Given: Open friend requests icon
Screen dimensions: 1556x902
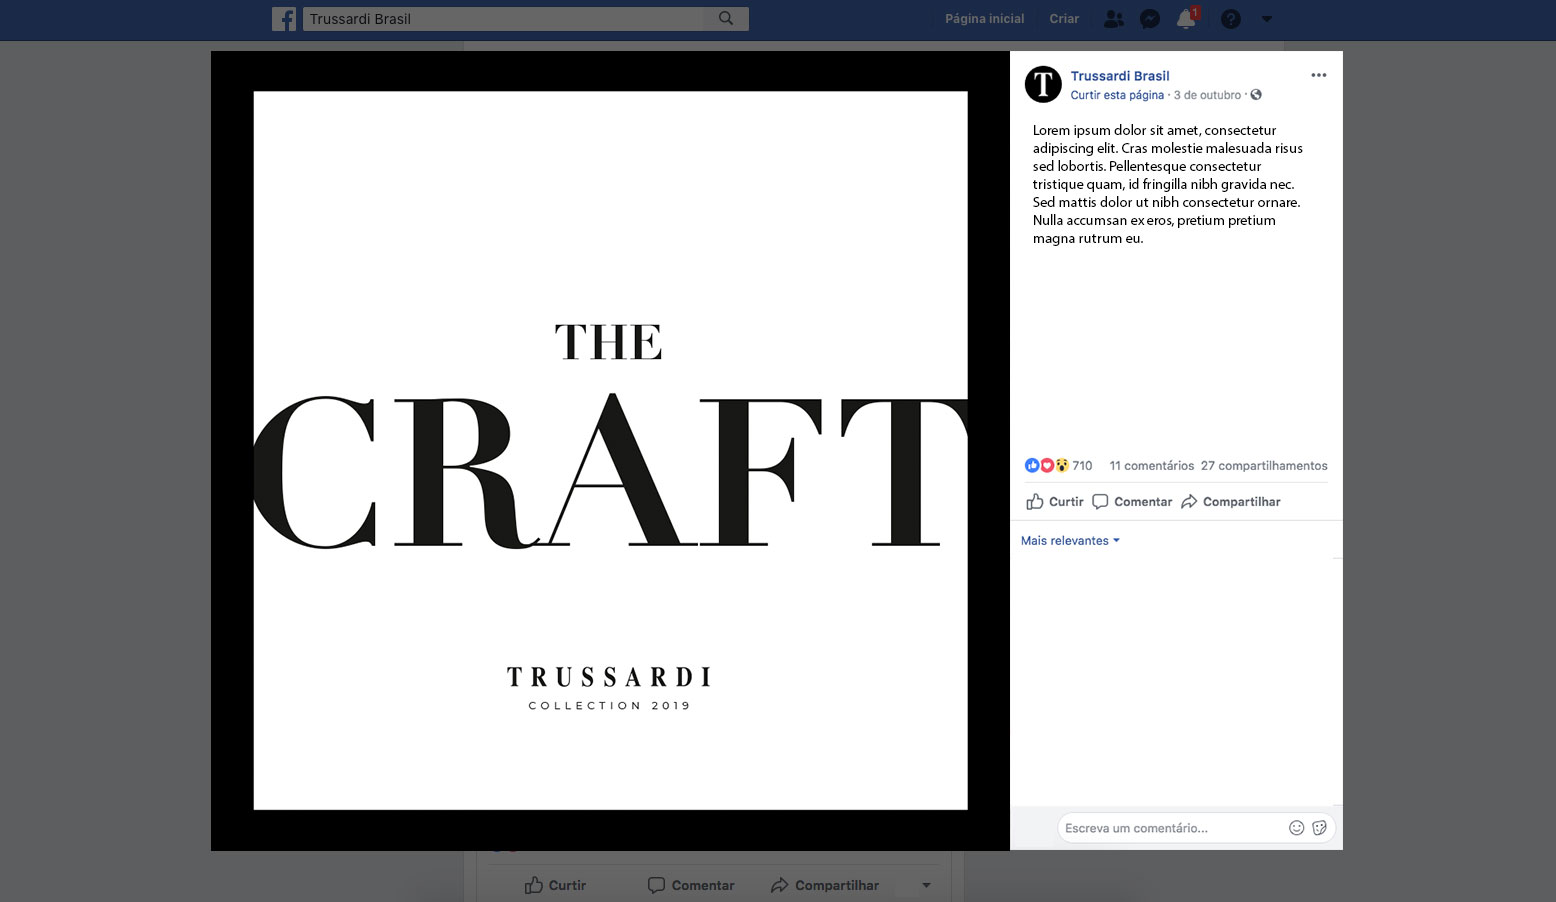Looking at the screenshot, I should 1113,19.
